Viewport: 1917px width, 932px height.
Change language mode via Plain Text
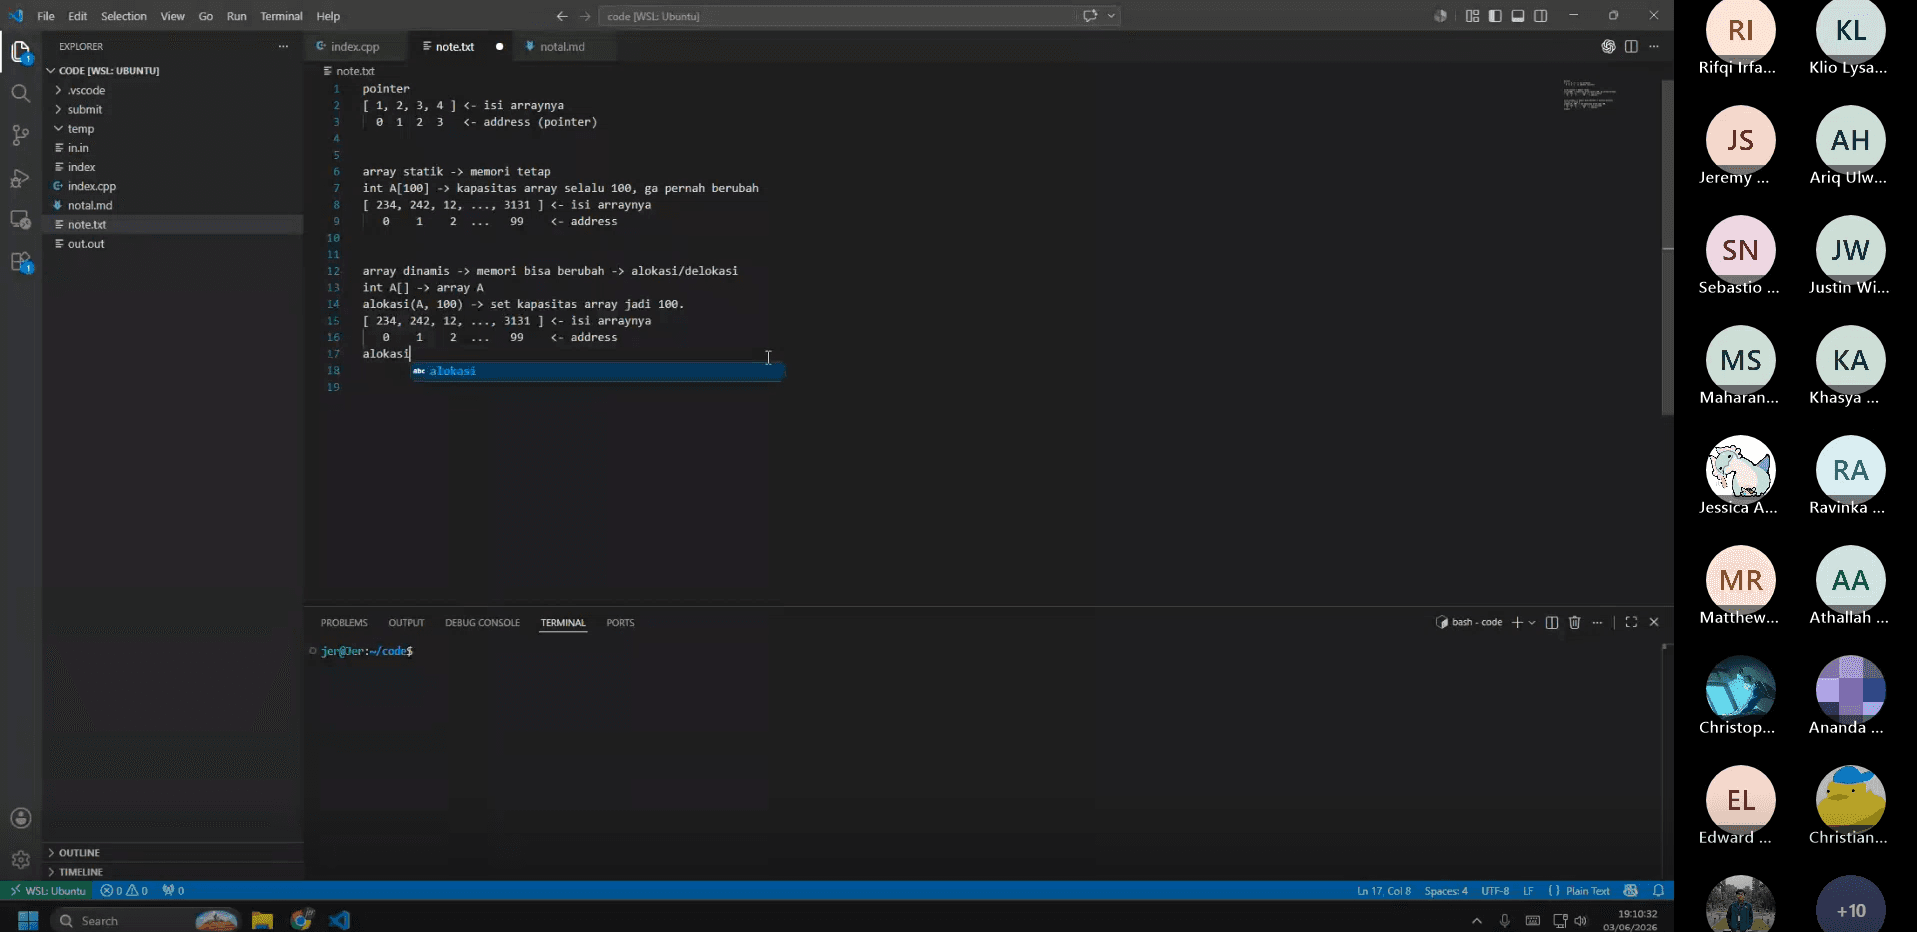pyautogui.click(x=1587, y=890)
